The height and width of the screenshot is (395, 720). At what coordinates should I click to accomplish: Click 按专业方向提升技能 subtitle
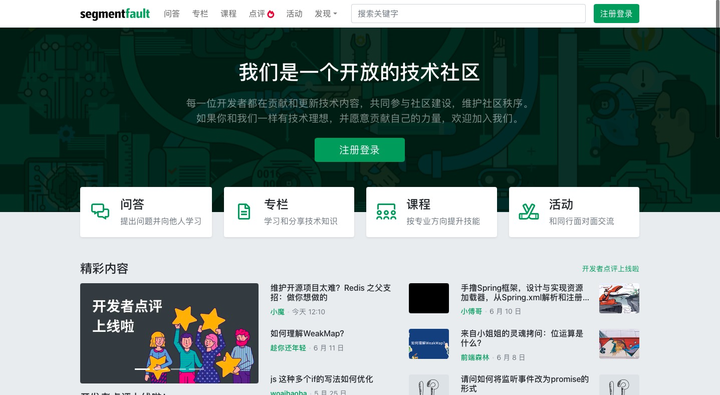(443, 221)
